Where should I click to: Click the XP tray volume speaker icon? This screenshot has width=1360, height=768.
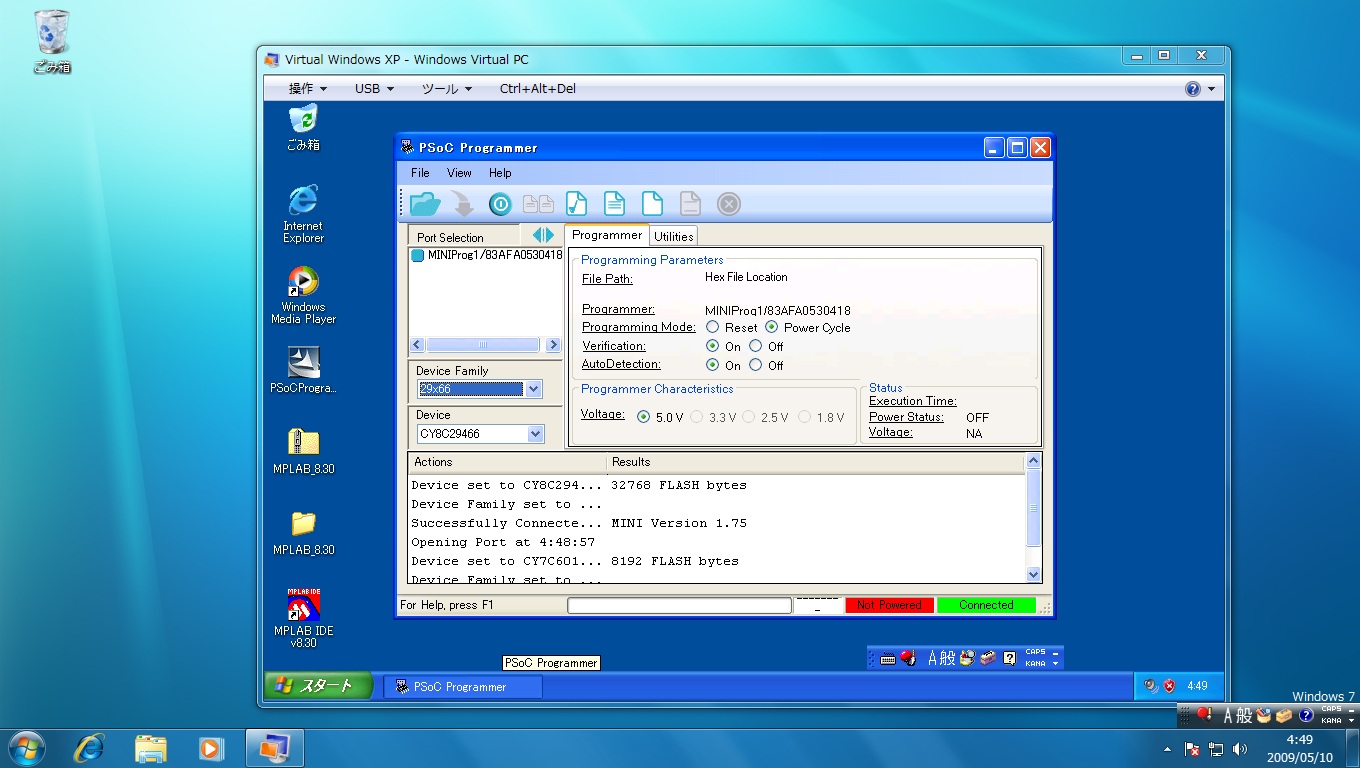[x=1152, y=686]
